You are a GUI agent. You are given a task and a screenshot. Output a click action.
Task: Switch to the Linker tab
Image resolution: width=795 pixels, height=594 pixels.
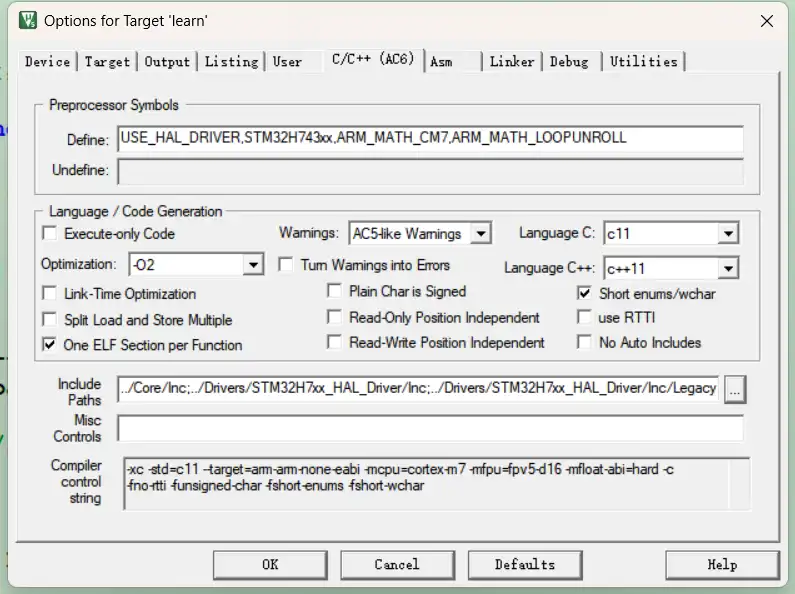click(x=511, y=62)
